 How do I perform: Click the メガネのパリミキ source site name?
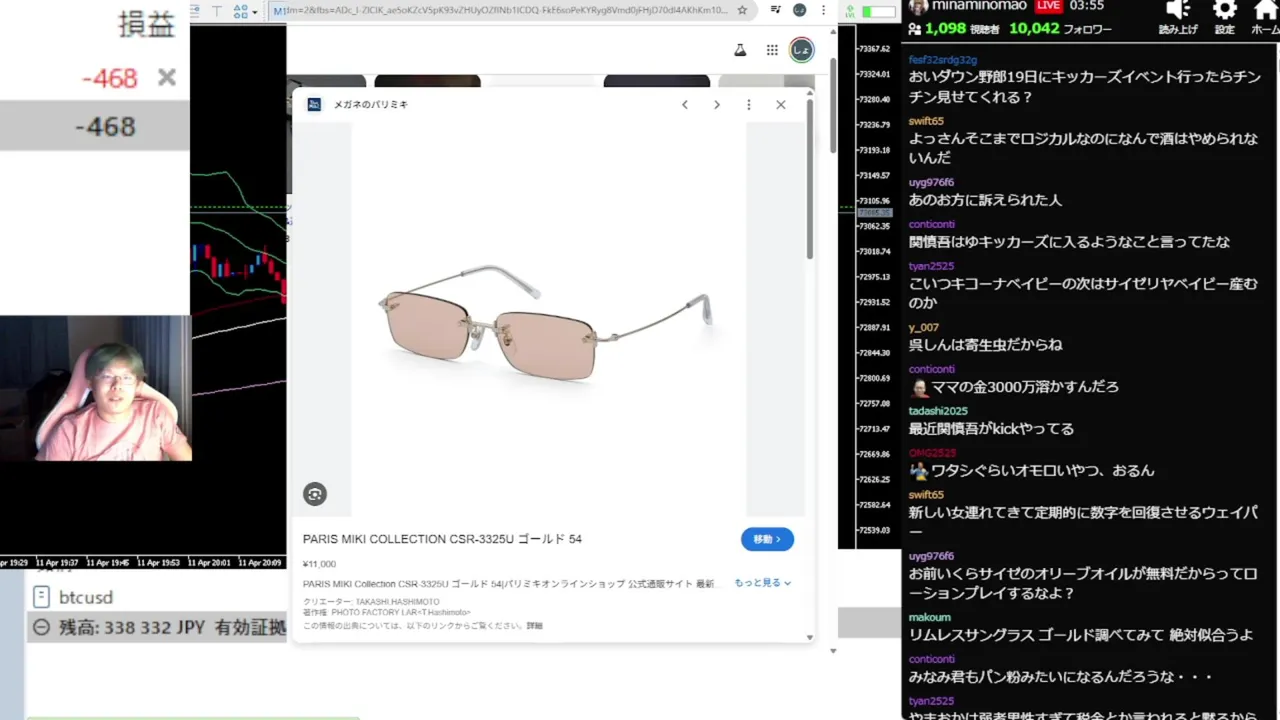coord(371,105)
